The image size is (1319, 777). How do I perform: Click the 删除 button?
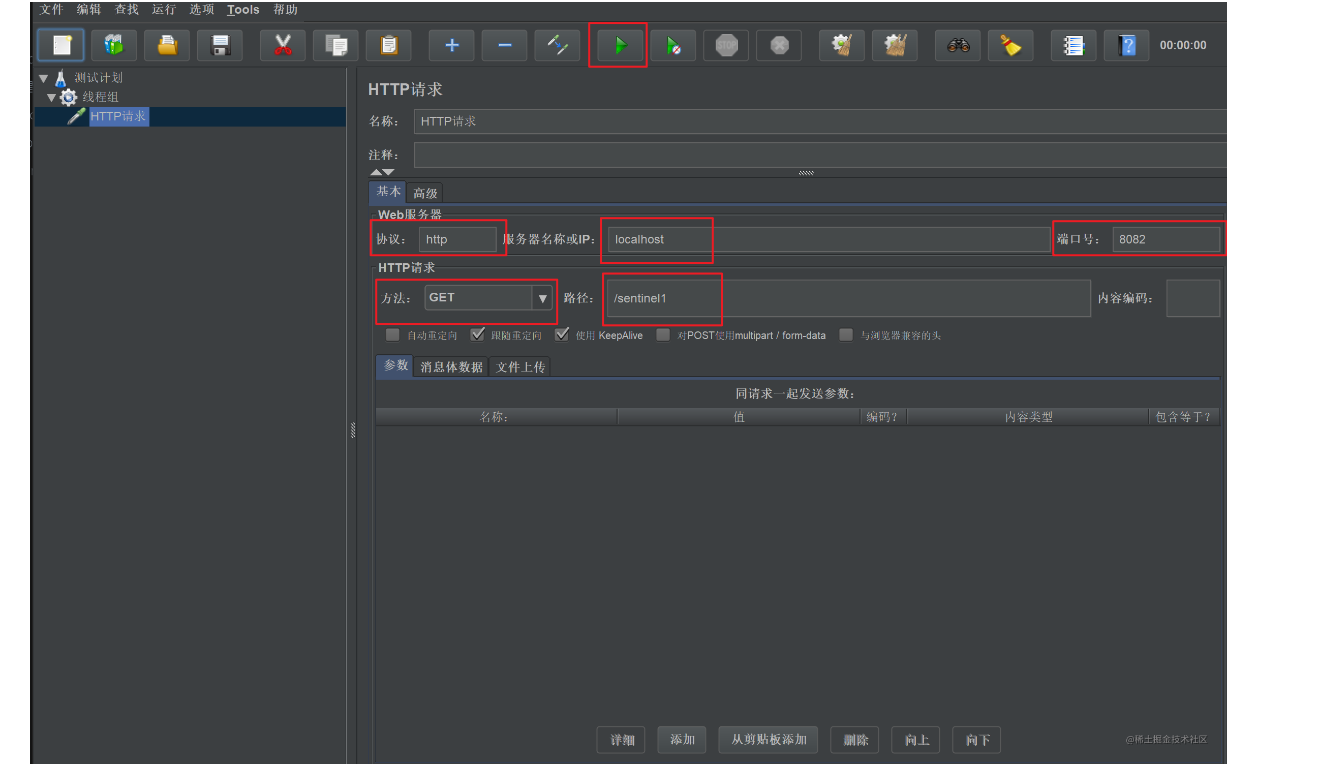(856, 740)
